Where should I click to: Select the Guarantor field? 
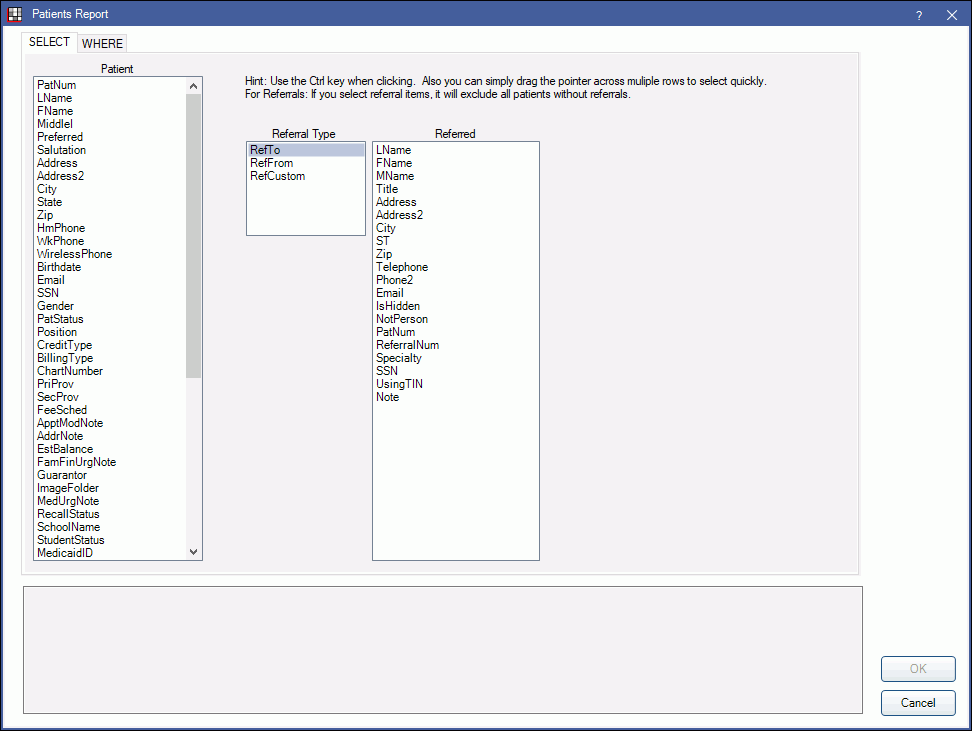click(110, 476)
